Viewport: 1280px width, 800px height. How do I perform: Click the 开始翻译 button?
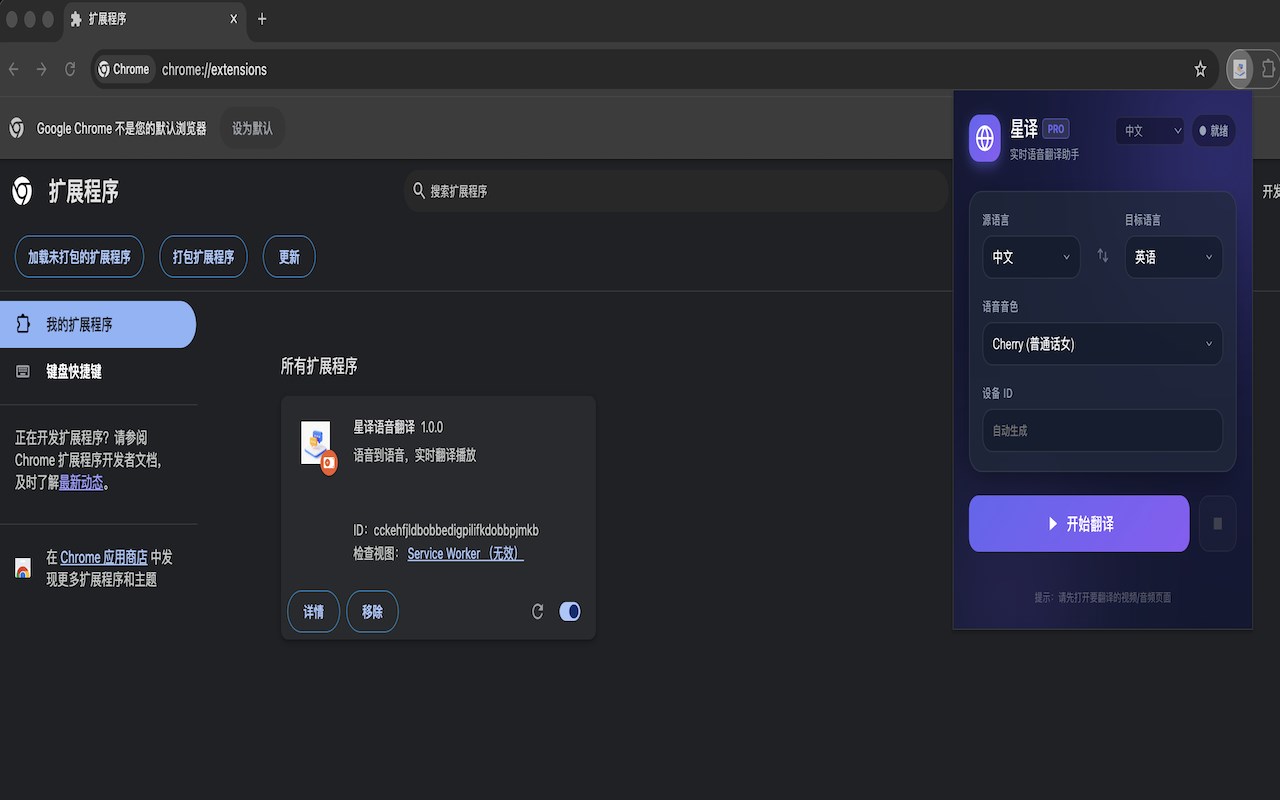pos(1079,523)
